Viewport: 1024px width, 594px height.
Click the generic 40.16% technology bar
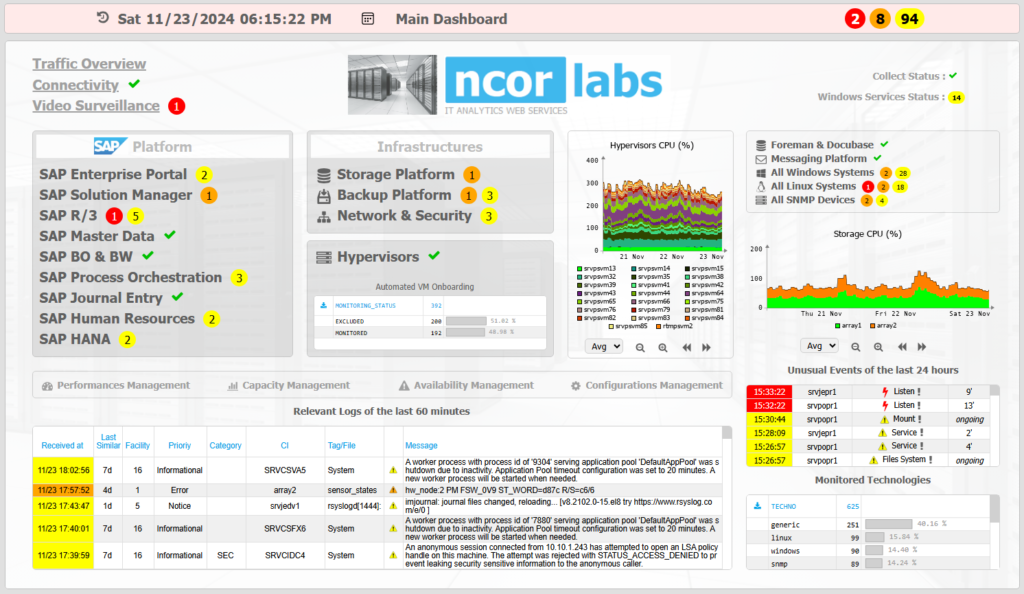click(889, 524)
